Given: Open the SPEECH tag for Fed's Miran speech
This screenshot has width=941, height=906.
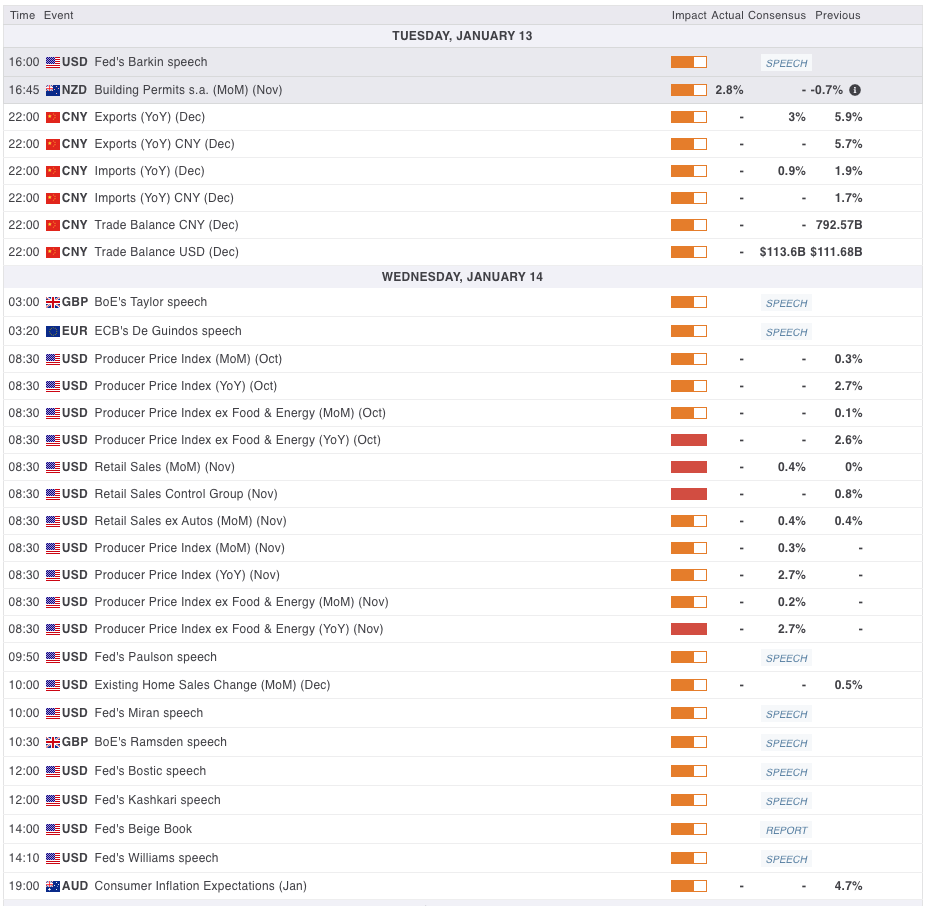Looking at the screenshot, I should pos(786,714).
